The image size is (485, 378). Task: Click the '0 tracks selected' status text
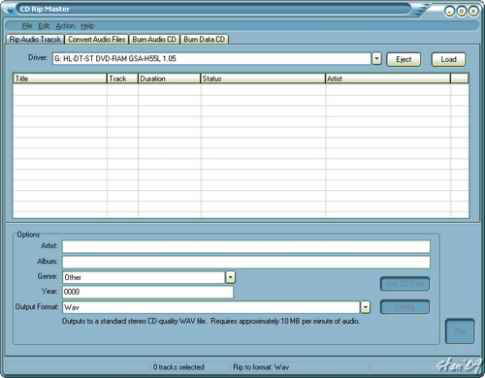(179, 367)
